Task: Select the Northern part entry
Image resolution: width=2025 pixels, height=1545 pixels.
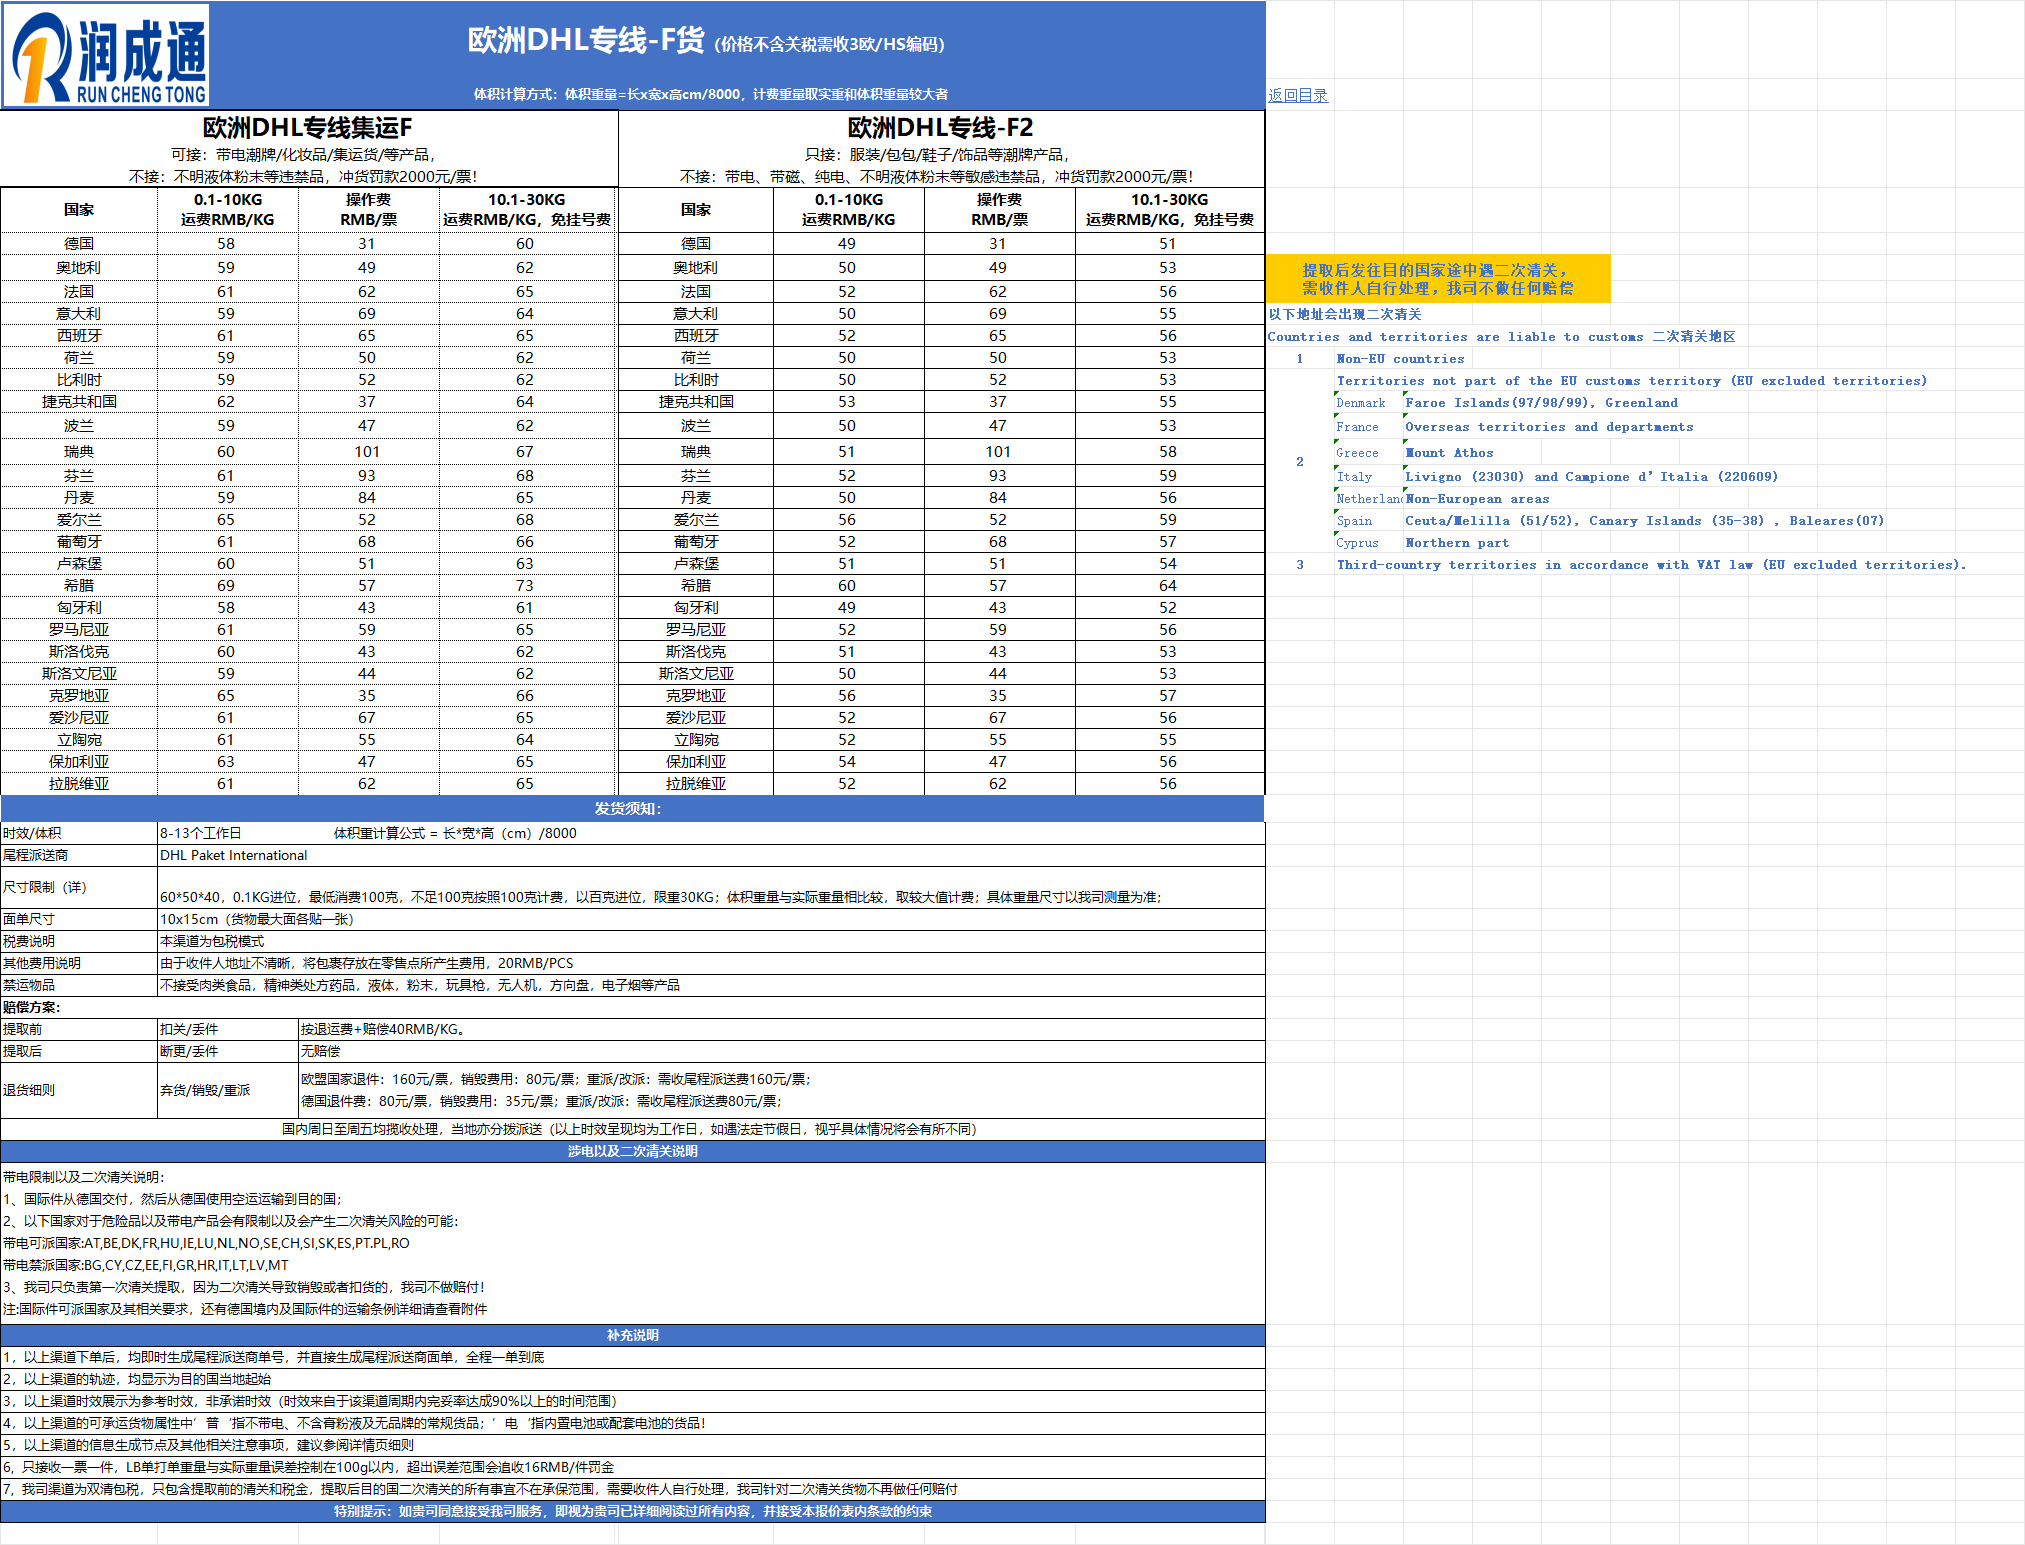Action: [x=1457, y=543]
